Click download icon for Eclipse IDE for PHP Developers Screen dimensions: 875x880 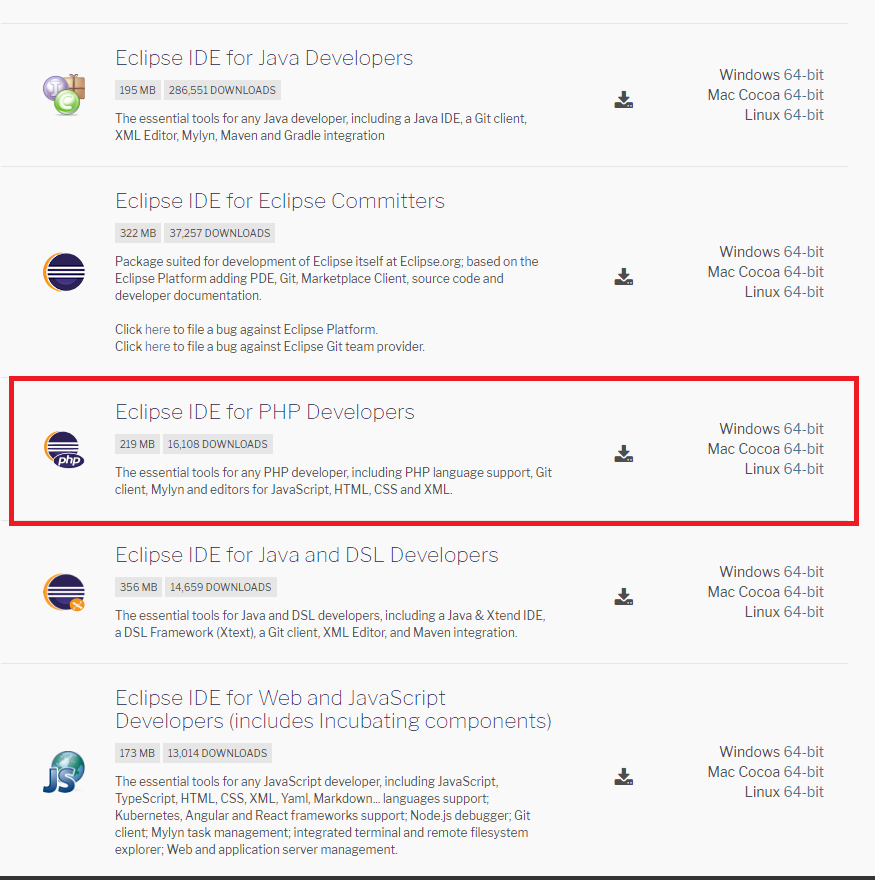[x=624, y=453]
